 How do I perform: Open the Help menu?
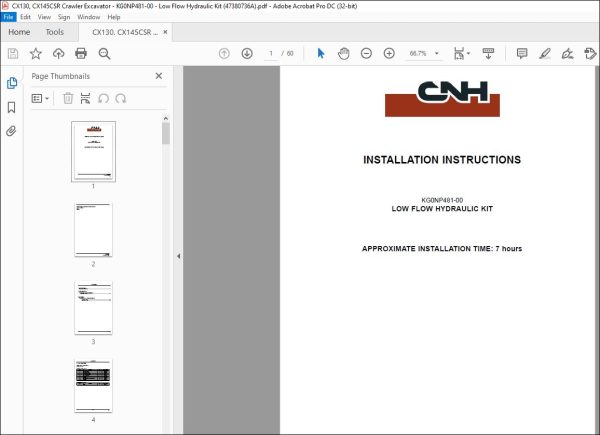[x=114, y=17]
